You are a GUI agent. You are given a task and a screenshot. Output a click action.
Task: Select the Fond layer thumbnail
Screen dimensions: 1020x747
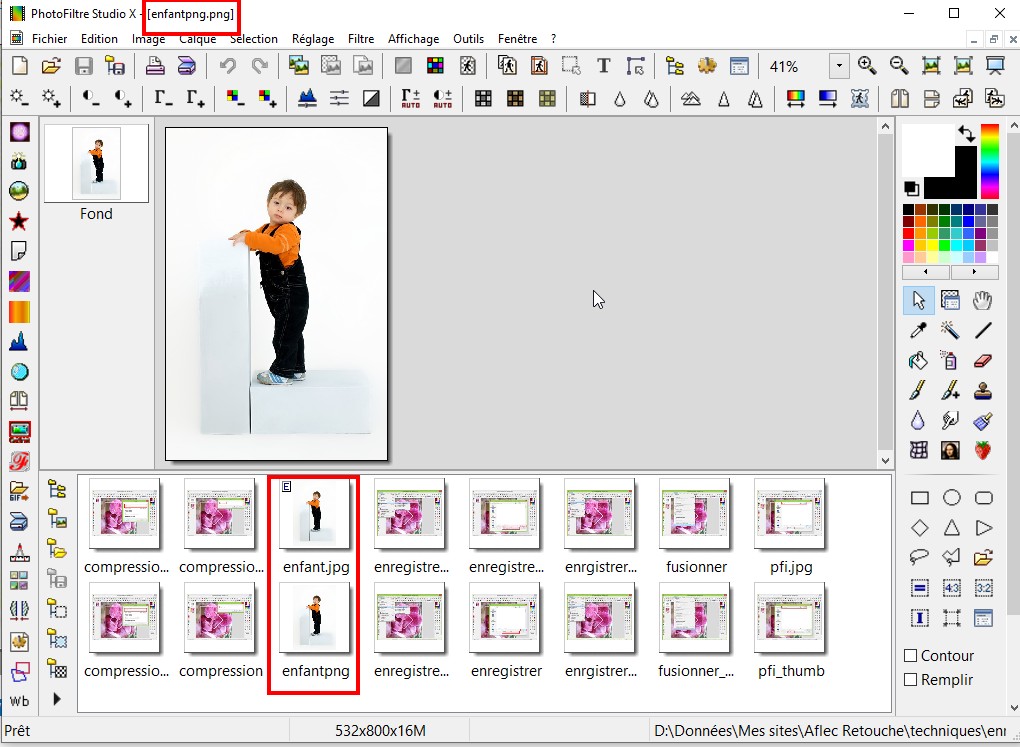coord(96,163)
